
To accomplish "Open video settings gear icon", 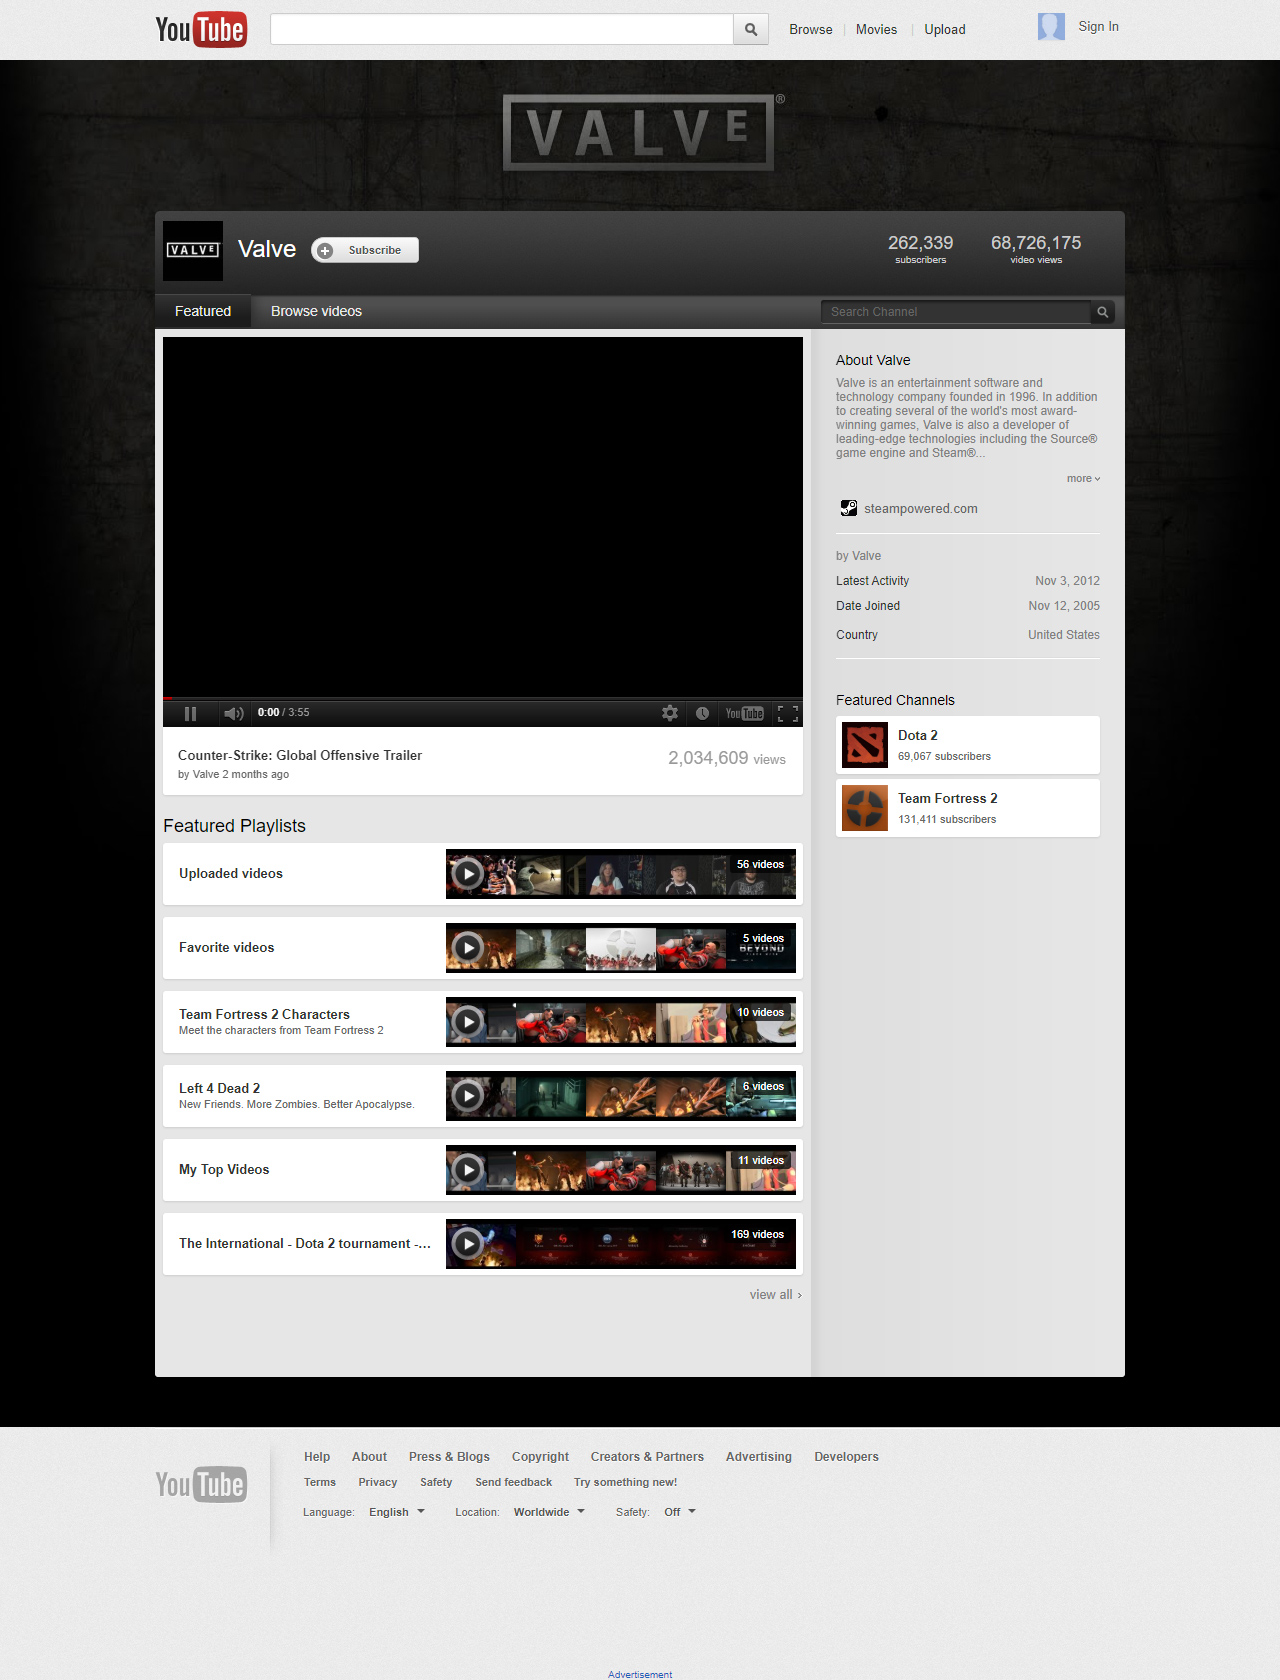I will [x=670, y=713].
